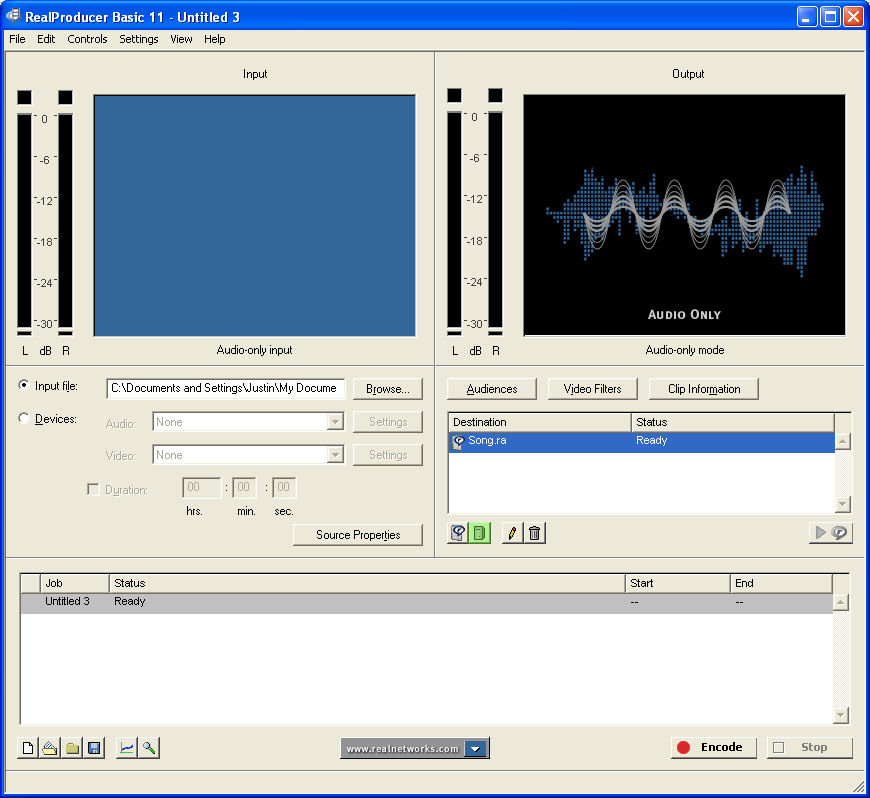870x798 pixels.
Task: Click the End column header
Action: 781,583
